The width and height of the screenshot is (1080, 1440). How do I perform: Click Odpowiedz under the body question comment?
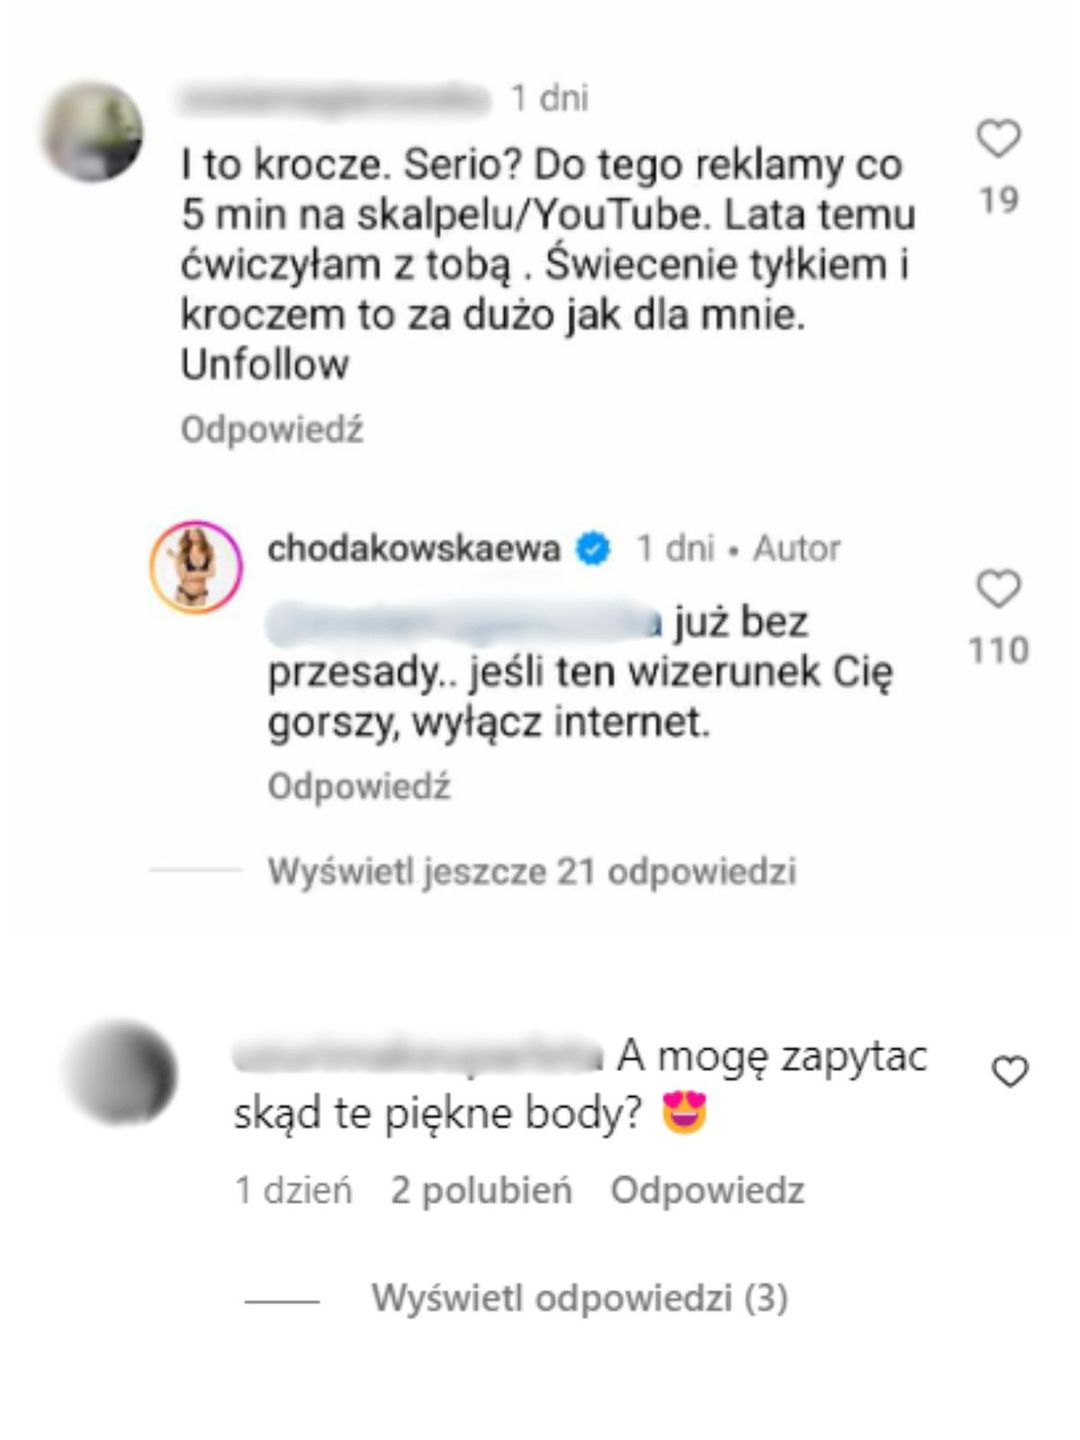point(707,1190)
